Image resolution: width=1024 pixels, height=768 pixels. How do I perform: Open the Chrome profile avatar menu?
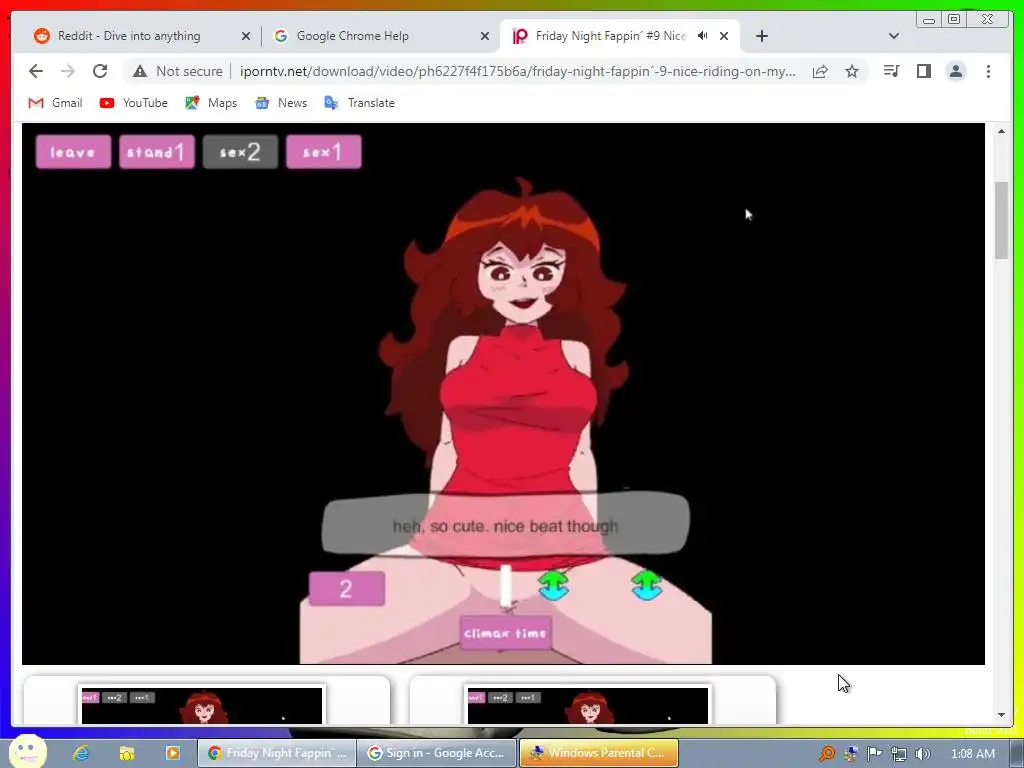955,71
